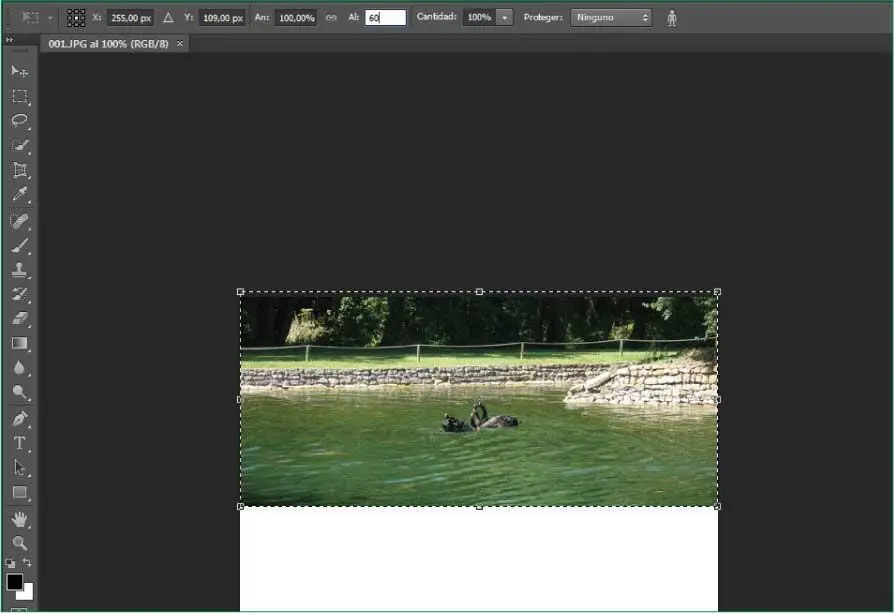Click the Al height input field
This screenshot has height=613, width=894.
[x=385, y=18]
